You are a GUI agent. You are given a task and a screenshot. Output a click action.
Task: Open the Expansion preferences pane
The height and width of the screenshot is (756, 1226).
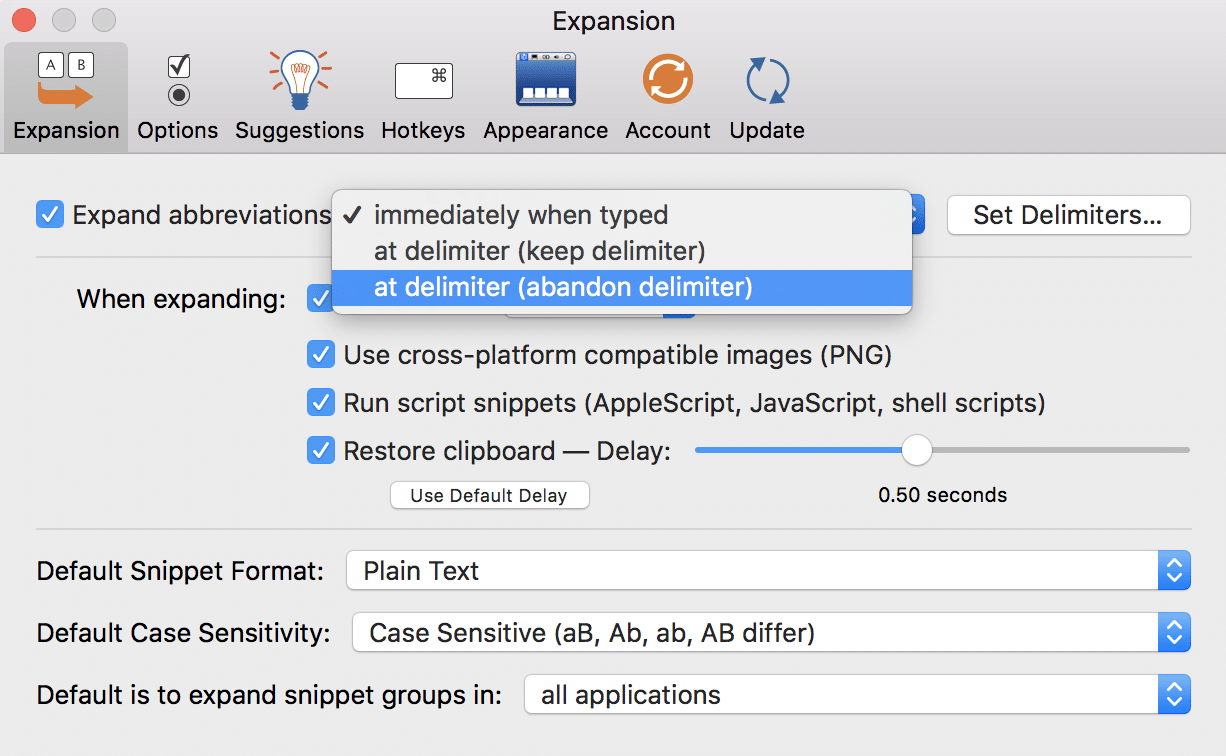(x=66, y=97)
